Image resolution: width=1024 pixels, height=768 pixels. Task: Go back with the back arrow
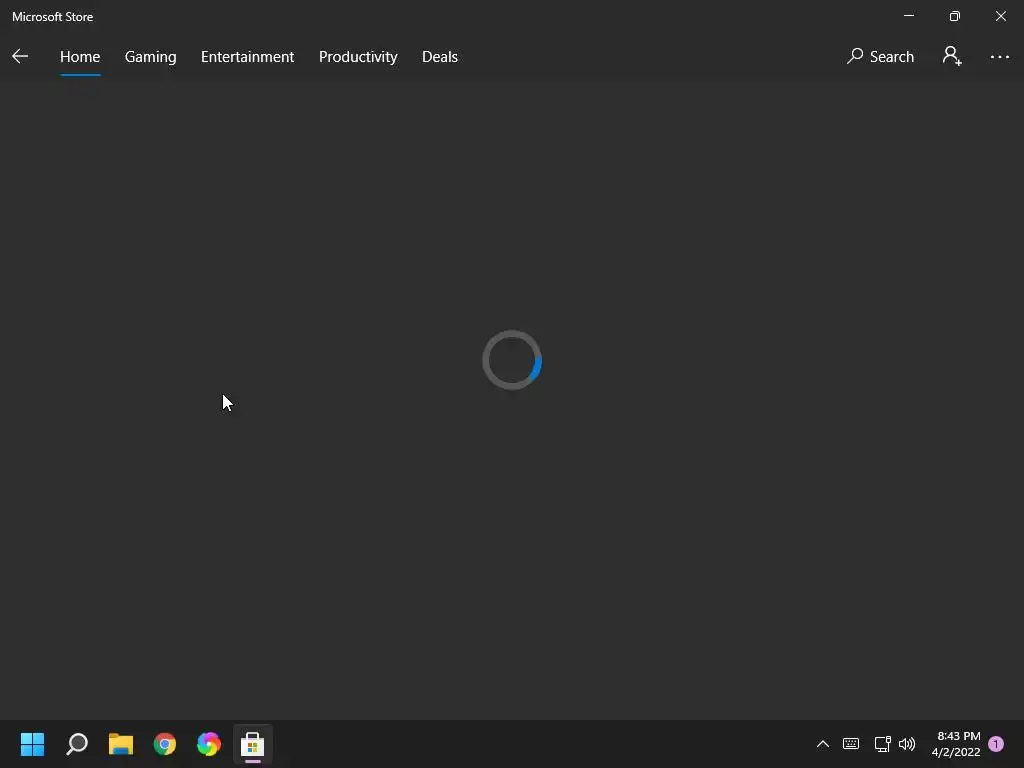pyautogui.click(x=20, y=56)
